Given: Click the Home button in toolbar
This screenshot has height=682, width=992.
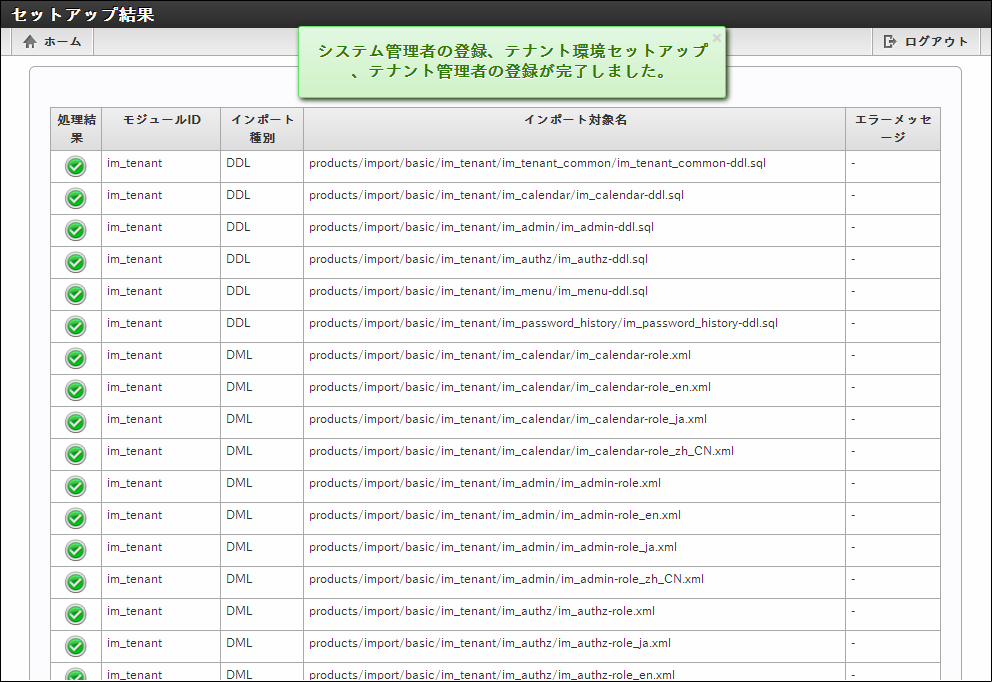Looking at the screenshot, I should 52,42.
